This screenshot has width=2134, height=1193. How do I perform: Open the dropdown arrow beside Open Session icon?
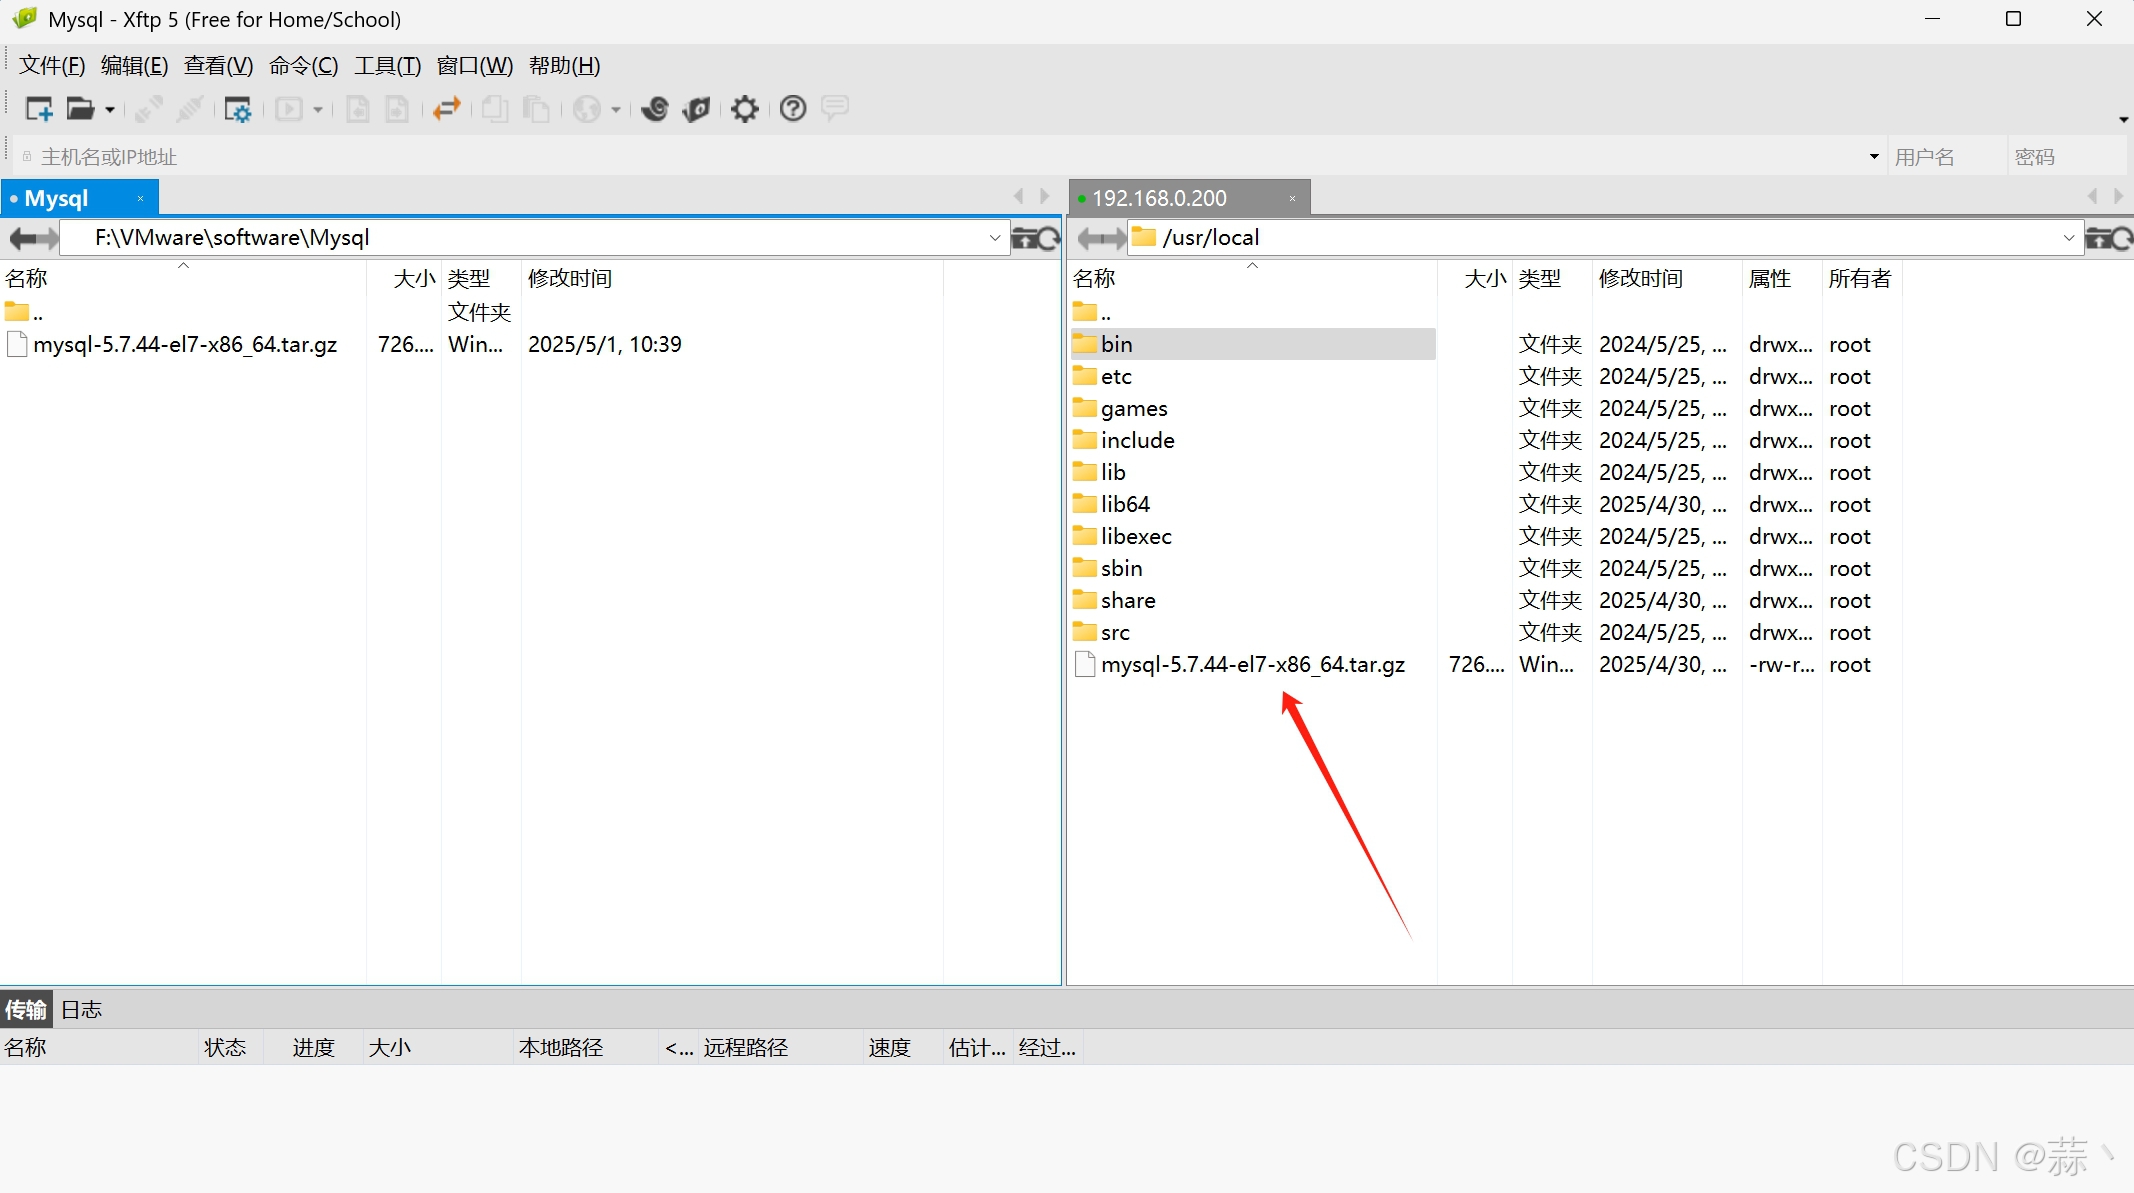point(110,110)
